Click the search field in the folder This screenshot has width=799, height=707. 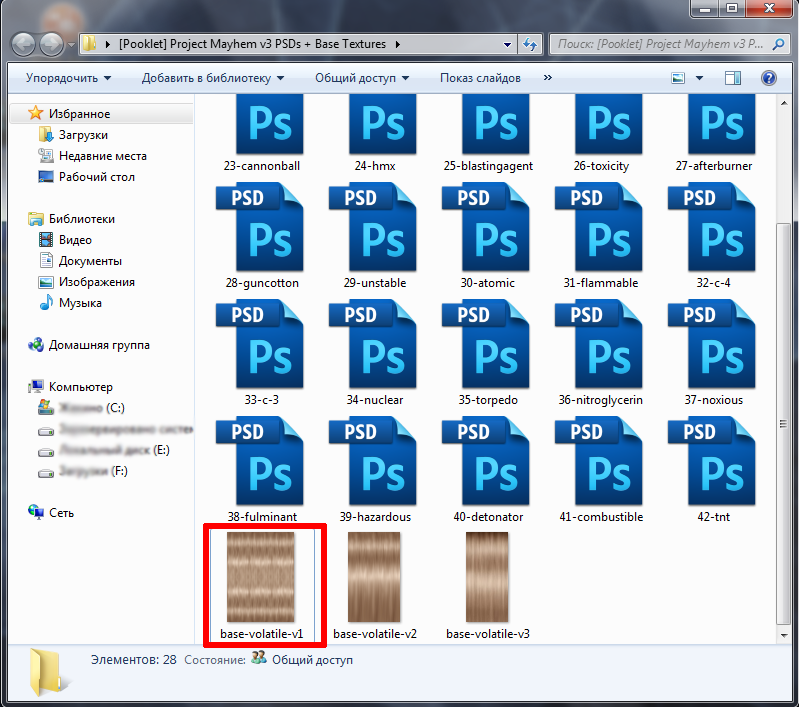[x=655, y=45]
